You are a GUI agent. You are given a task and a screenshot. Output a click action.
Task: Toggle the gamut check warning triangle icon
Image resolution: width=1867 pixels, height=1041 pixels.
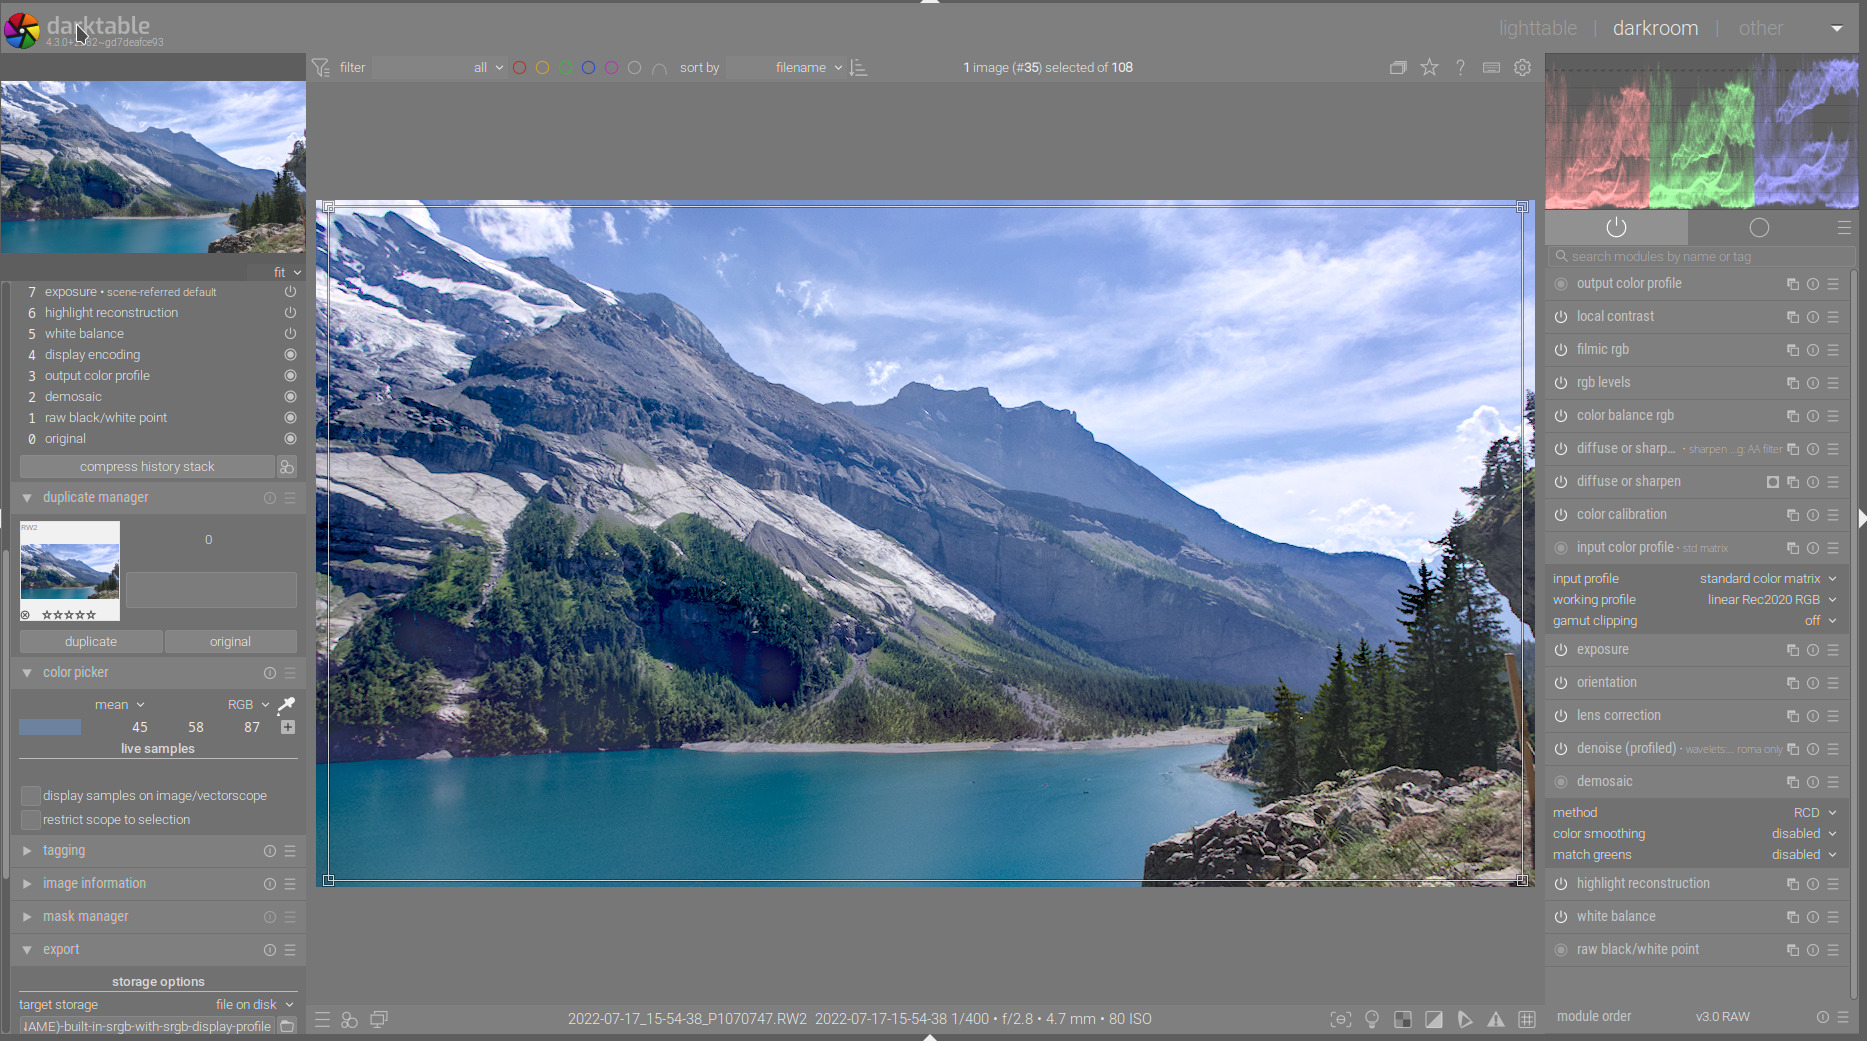click(x=1495, y=1019)
